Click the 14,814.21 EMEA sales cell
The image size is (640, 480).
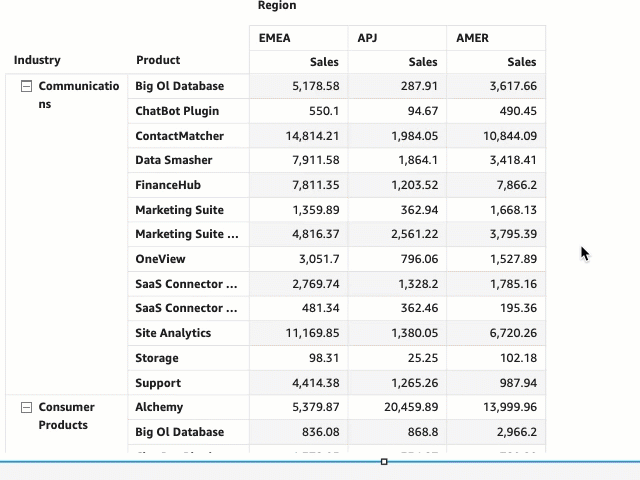pos(312,136)
